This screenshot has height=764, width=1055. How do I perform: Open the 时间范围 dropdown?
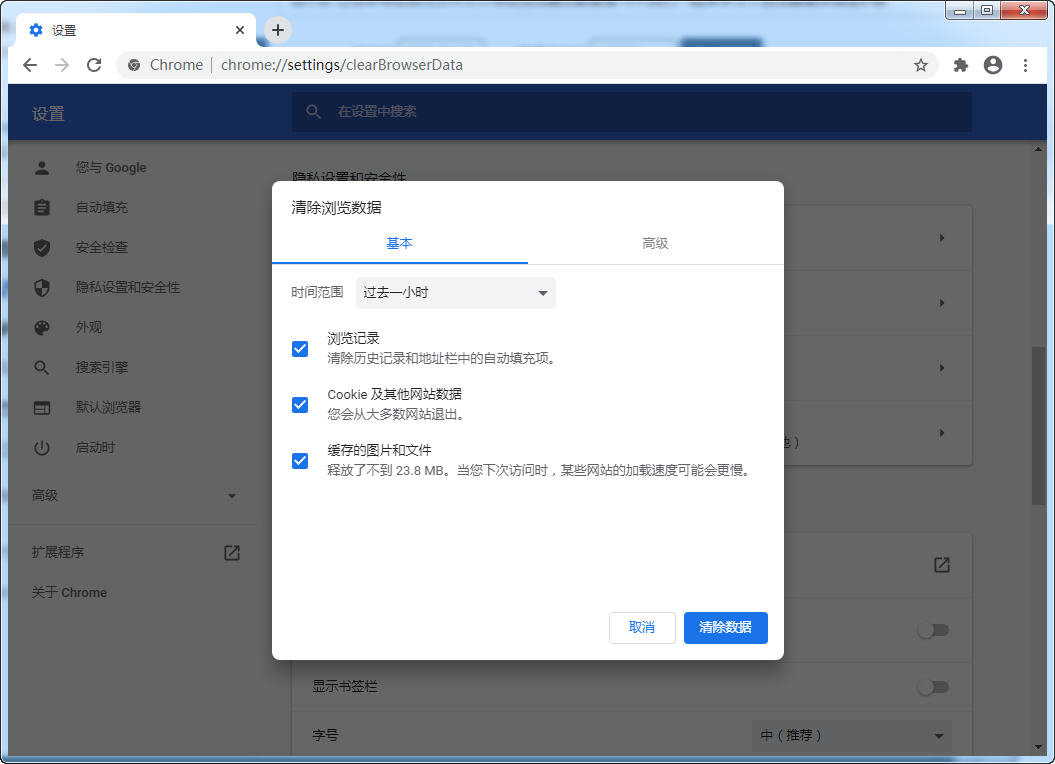[455, 292]
